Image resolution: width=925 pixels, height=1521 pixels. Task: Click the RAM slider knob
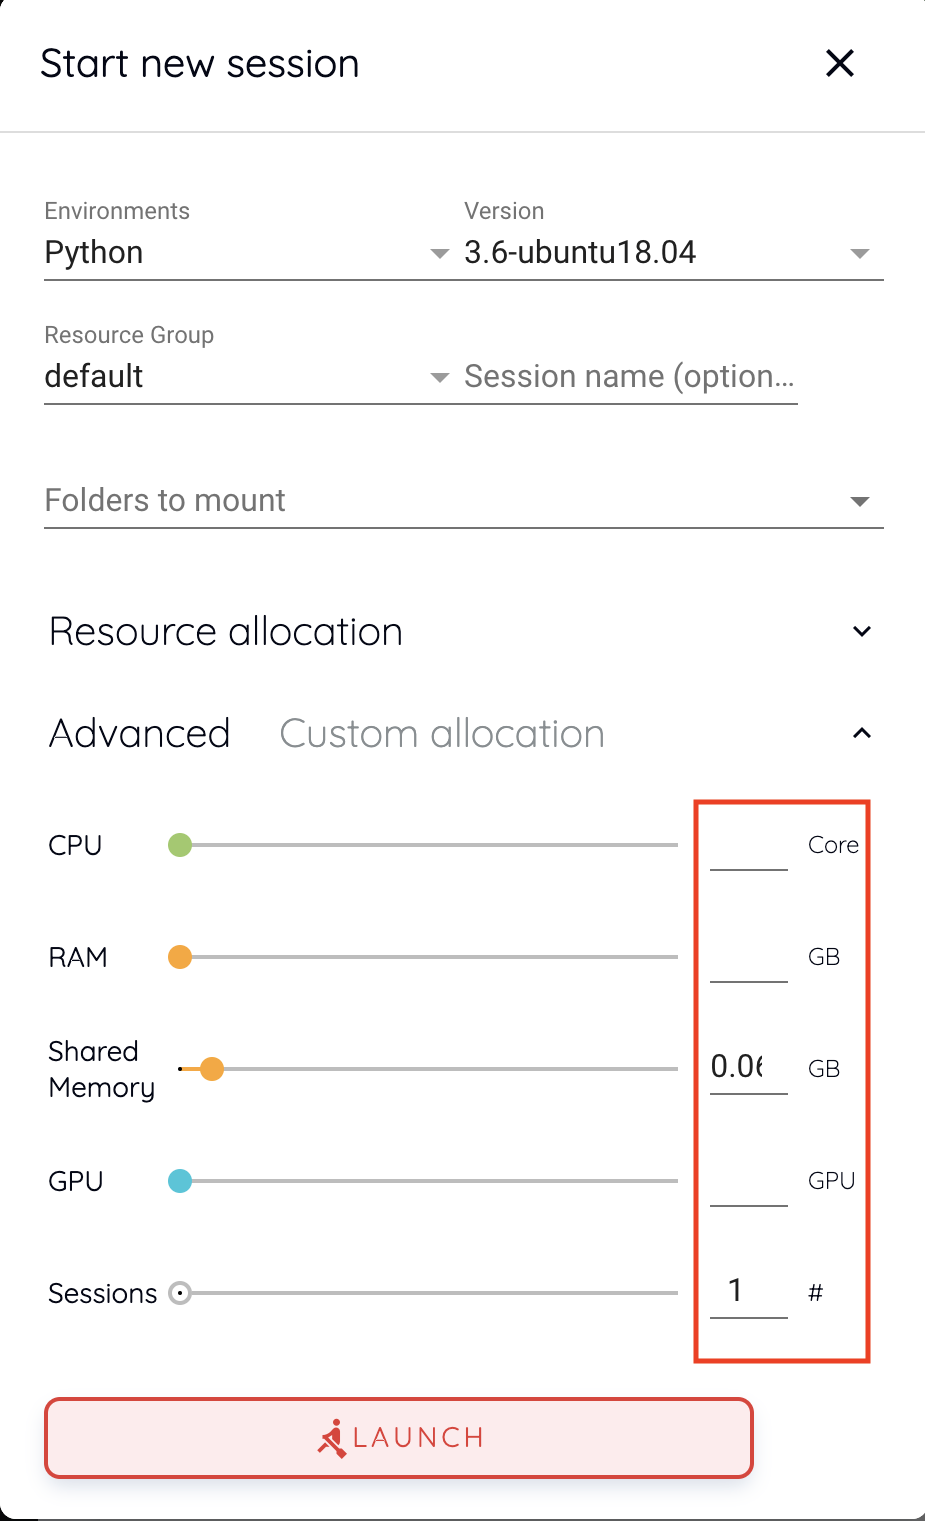click(x=179, y=957)
